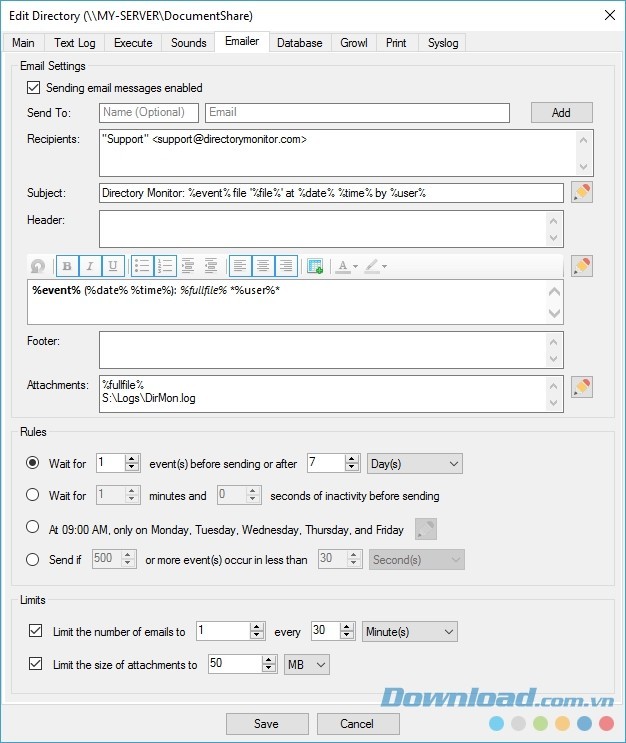Open the Minute(s) unit dropdown
This screenshot has width=626, height=743.
409,632
